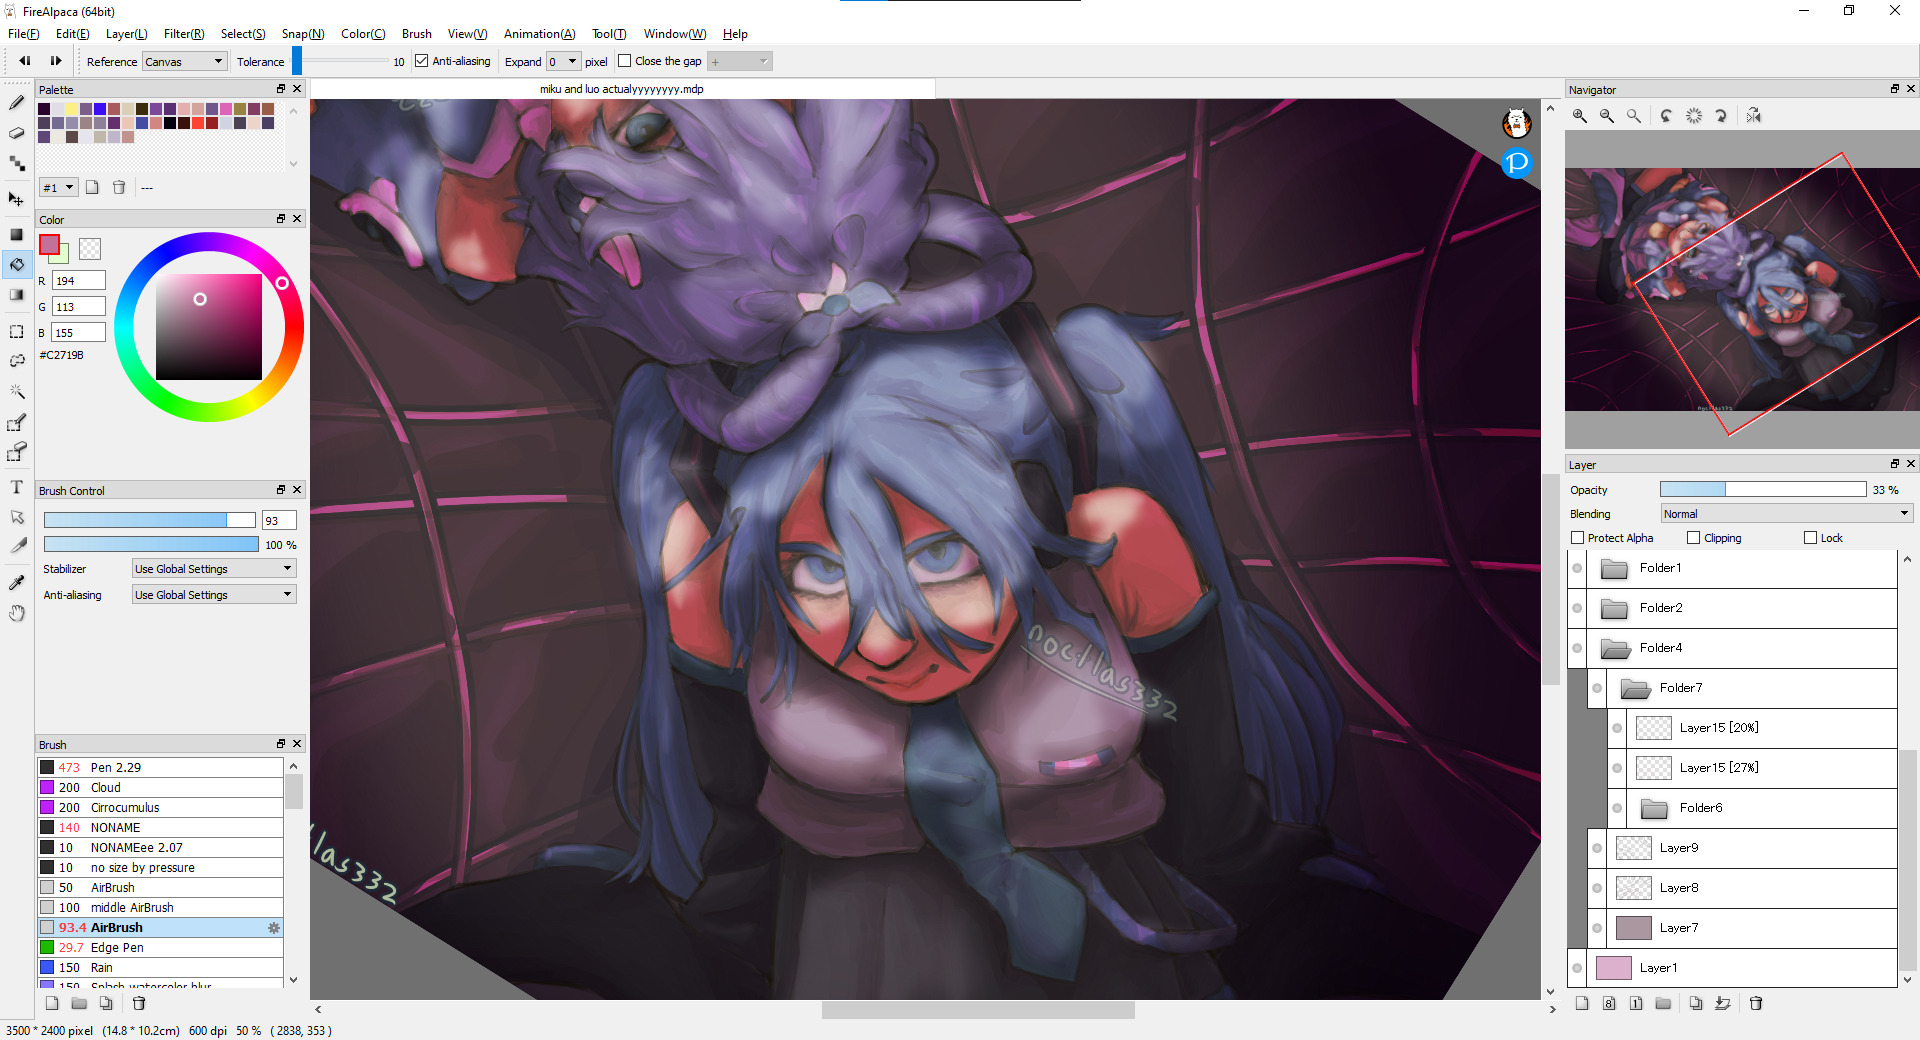Screen dimensions: 1920x1040
Task: Toggle visibility of Folder2
Action: (x=1577, y=608)
